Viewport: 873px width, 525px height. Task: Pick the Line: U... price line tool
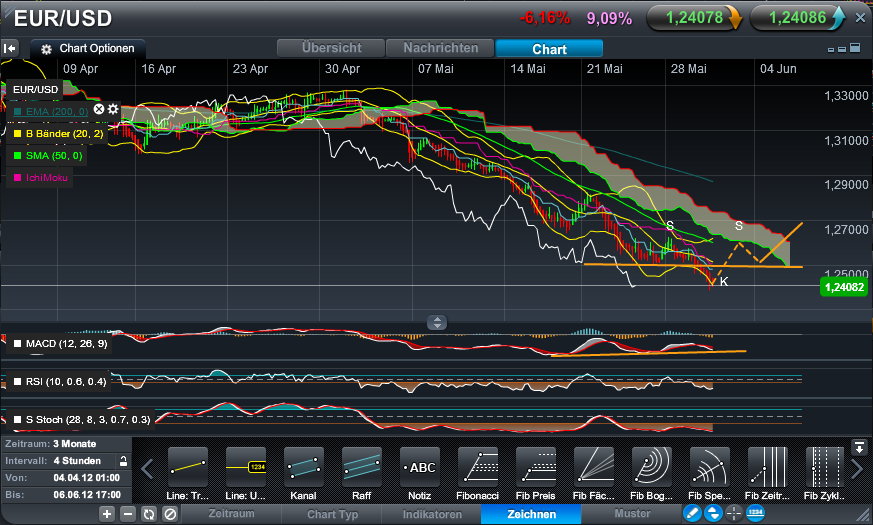(x=246, y=468)
